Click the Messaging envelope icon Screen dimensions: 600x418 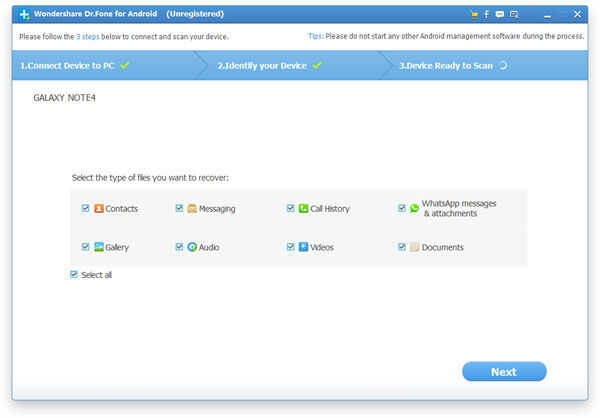tap(192, 208)
